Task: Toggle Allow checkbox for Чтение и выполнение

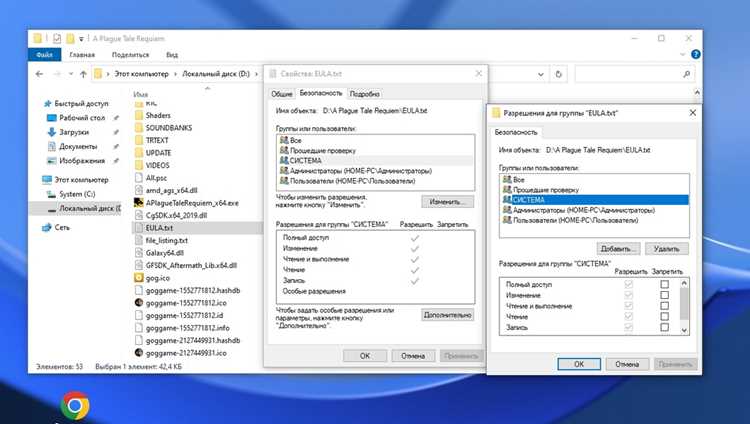Action: [x=629, y=306]
